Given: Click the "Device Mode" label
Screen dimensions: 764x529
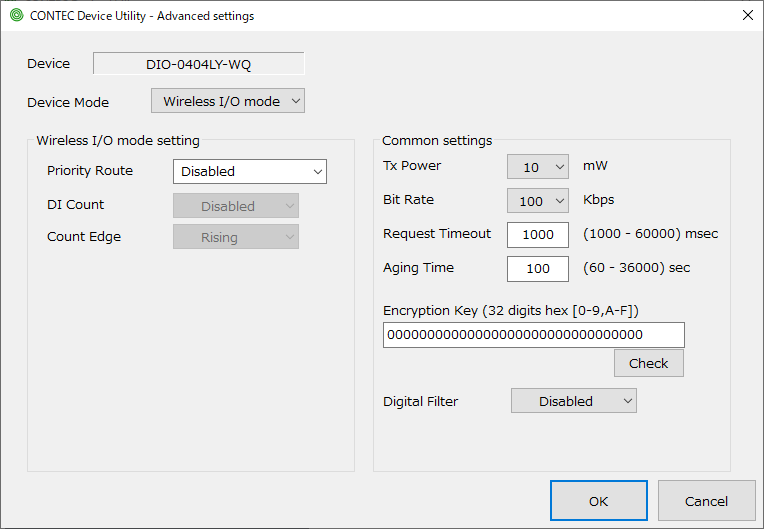Looking at the screenshot, I should point(68,102).
